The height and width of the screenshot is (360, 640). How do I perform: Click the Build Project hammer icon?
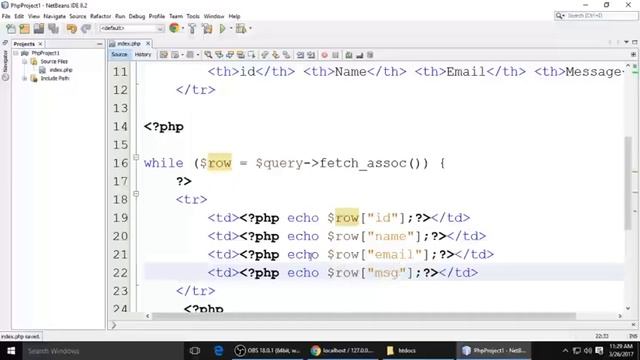pos(192,29)
